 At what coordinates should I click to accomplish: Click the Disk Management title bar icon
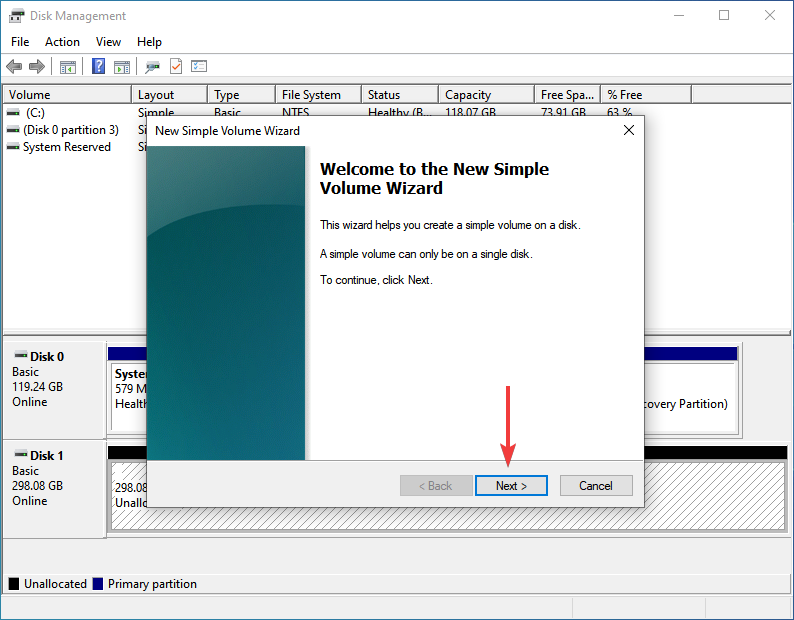[16, 16]
